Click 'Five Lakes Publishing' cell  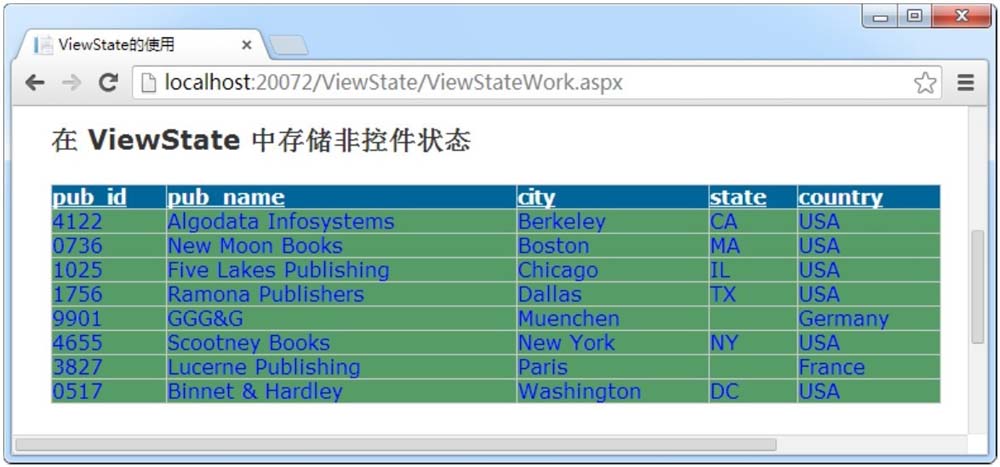coord(341,270)
